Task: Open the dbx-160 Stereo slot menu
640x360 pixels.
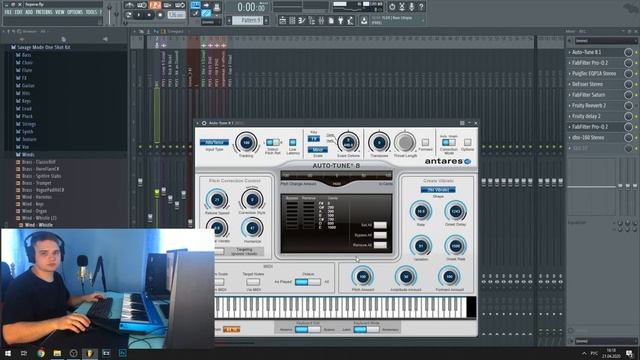Action: click(x=570, y=137)
